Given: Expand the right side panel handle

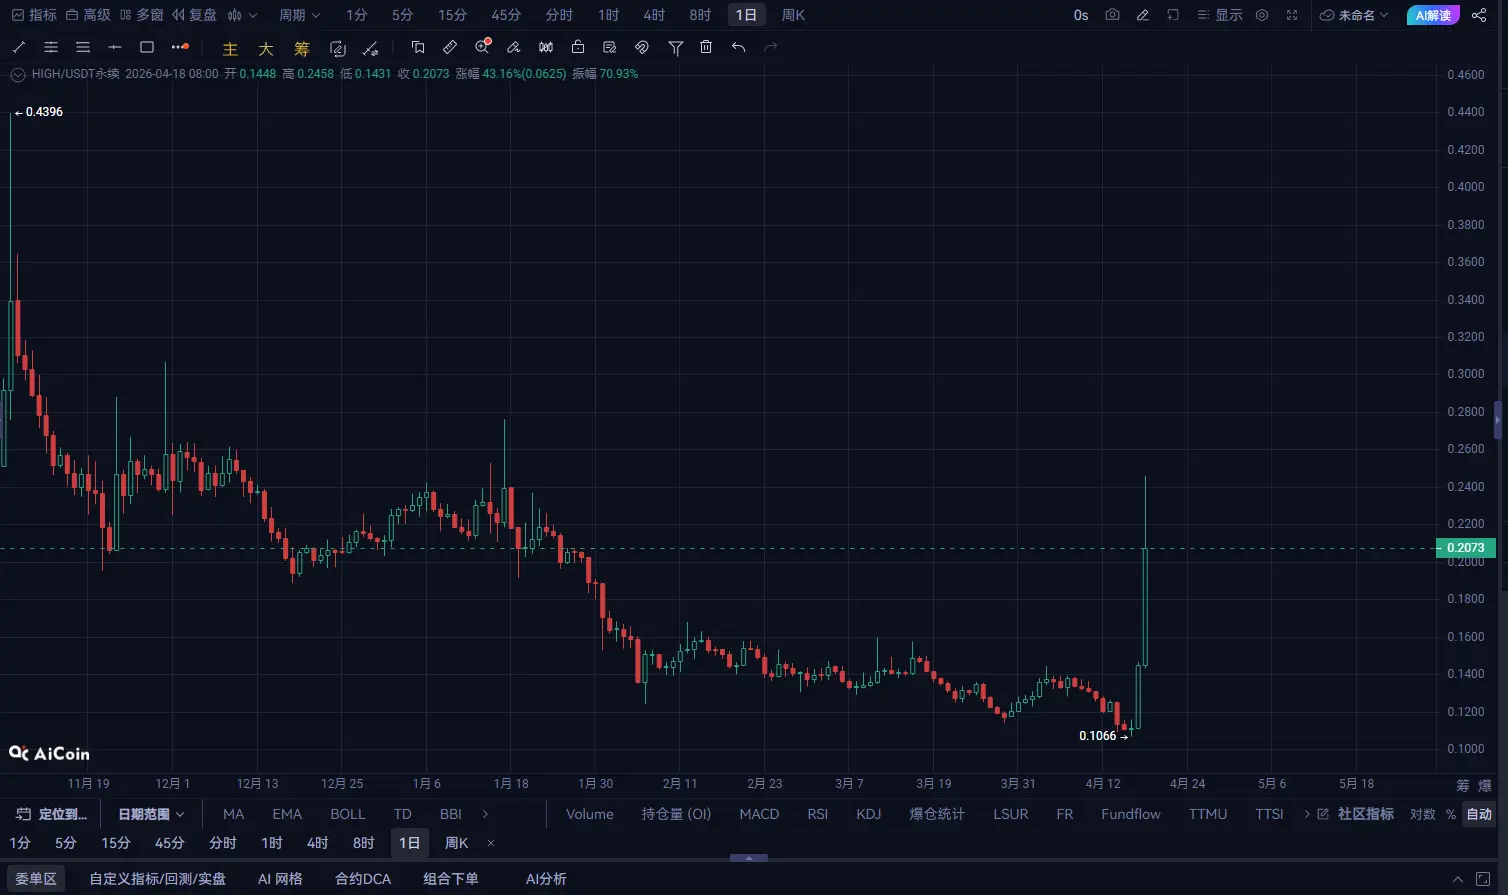Looking at the screenshot, I should click(1498, 420).
